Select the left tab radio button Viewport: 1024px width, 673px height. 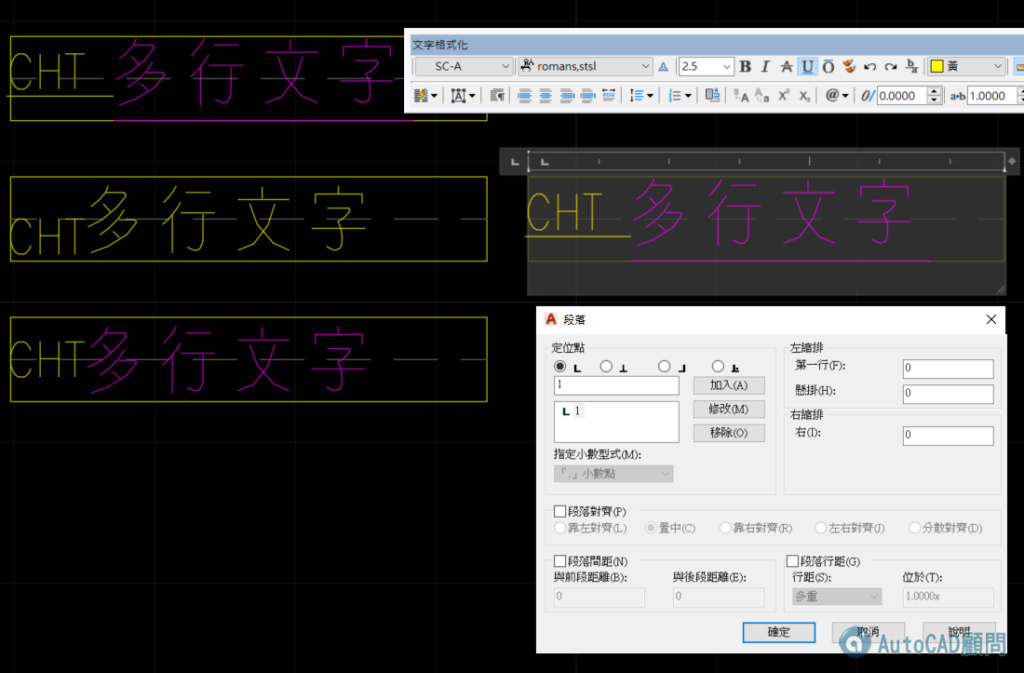(560, 366)
